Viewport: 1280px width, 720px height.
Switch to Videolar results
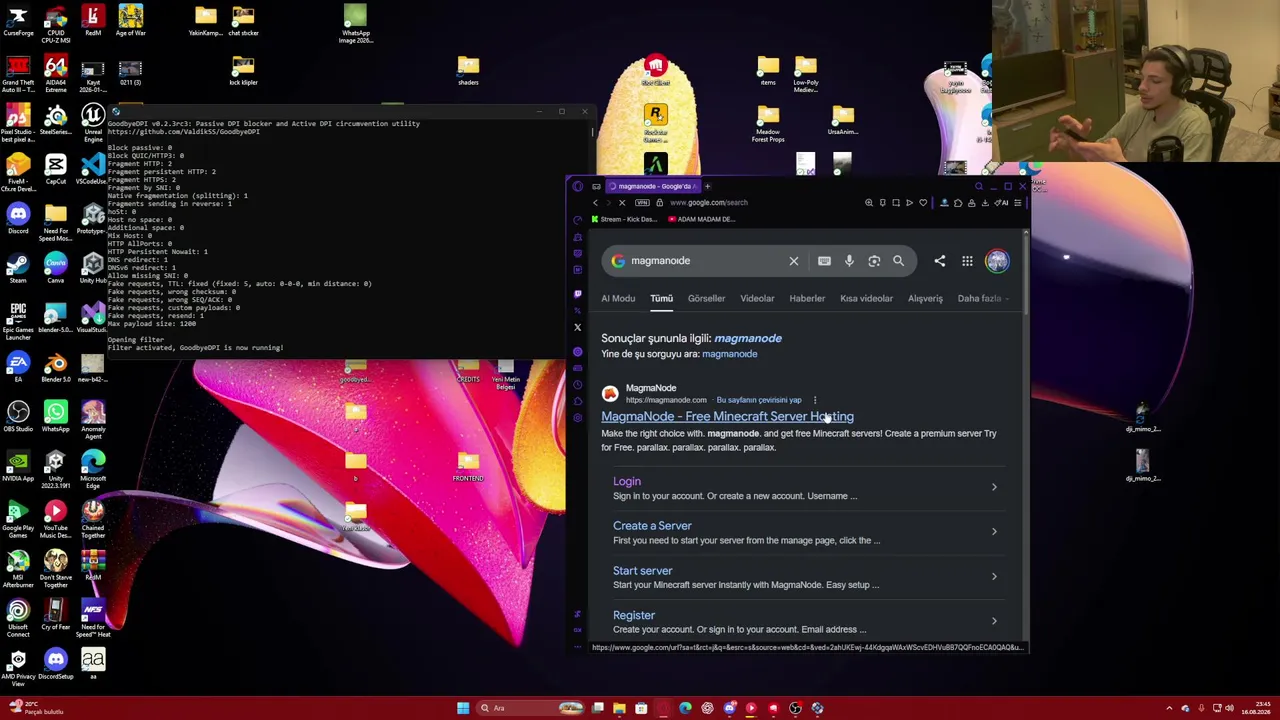click(x=757, y=298)
